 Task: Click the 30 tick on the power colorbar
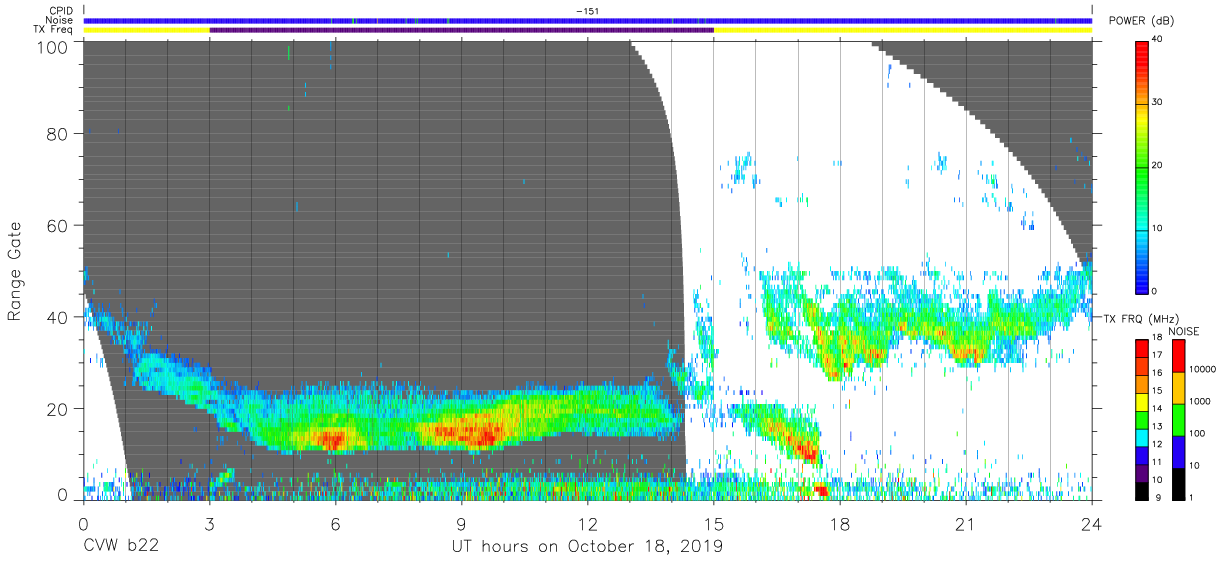click(1158, 103)
